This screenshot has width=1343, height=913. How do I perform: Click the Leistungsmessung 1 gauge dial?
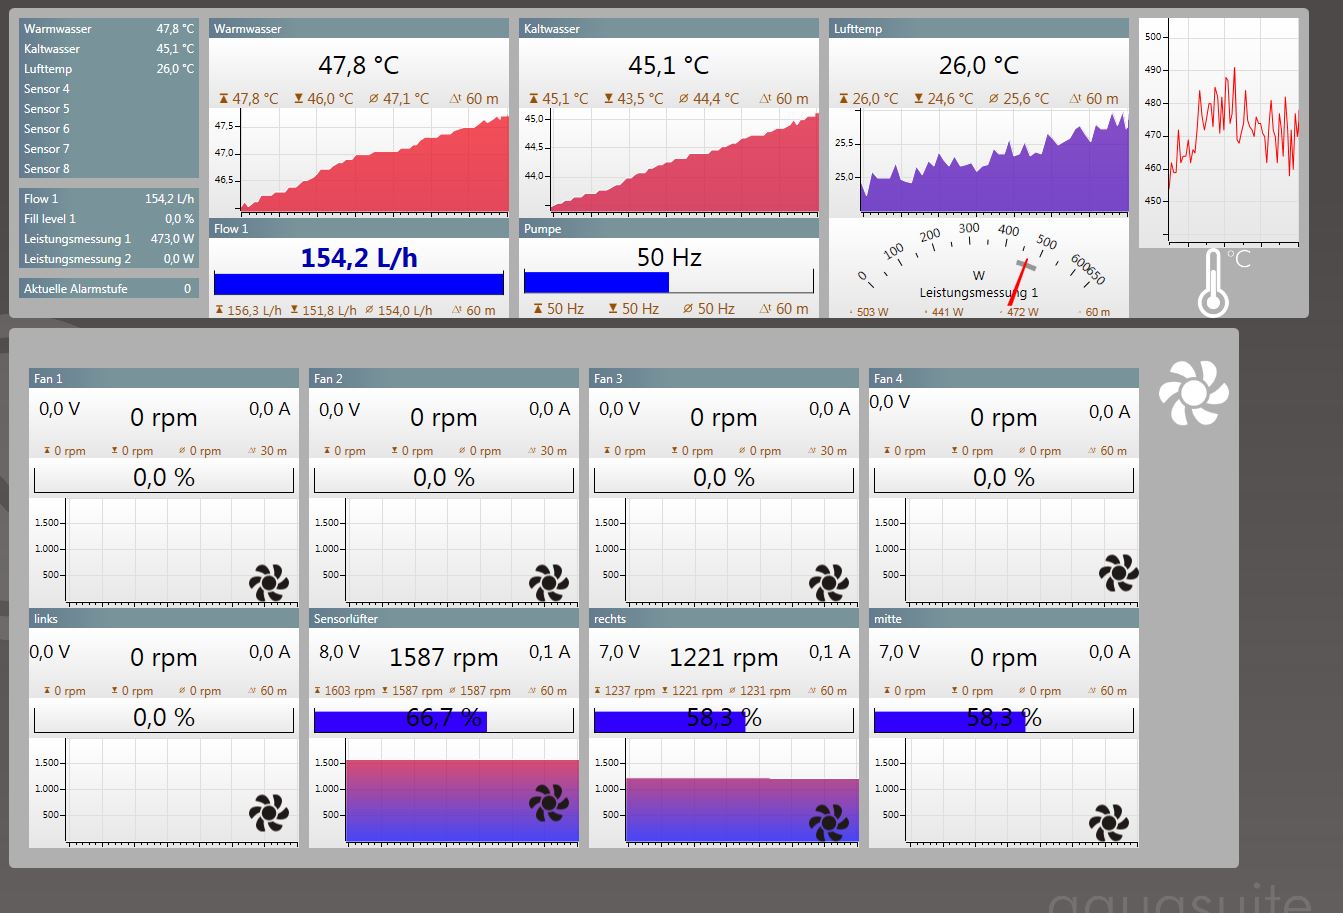point(979,262)
